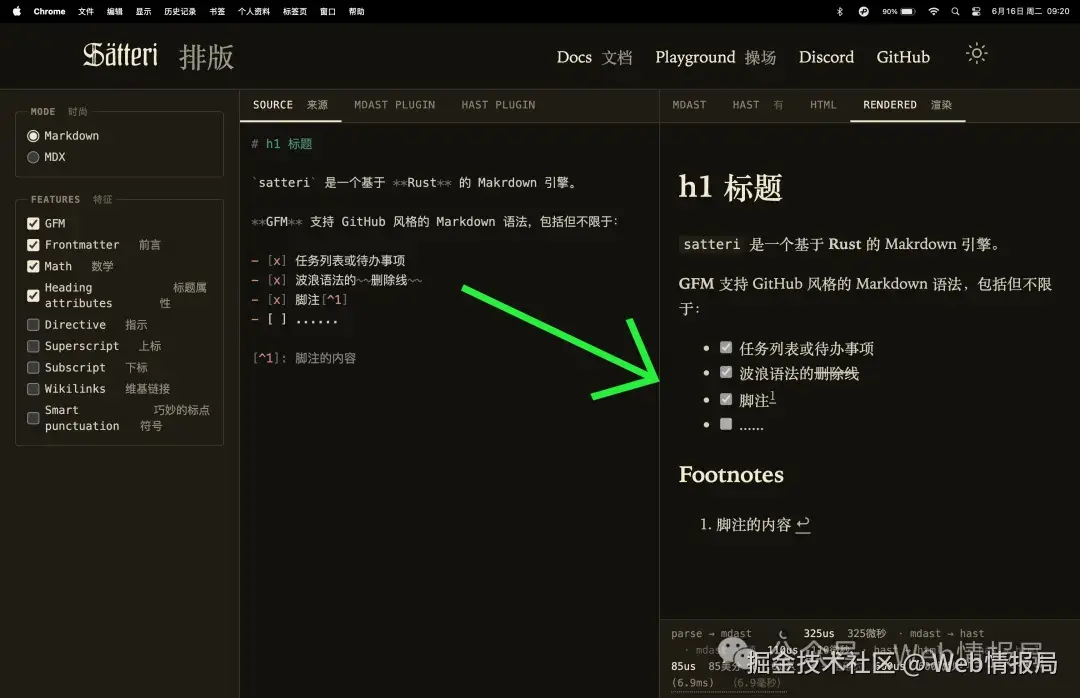Viewport: 1080px width, 698px height.
Task: Click the source line '- [ ] ......'
Action: (x=294, y=319)
